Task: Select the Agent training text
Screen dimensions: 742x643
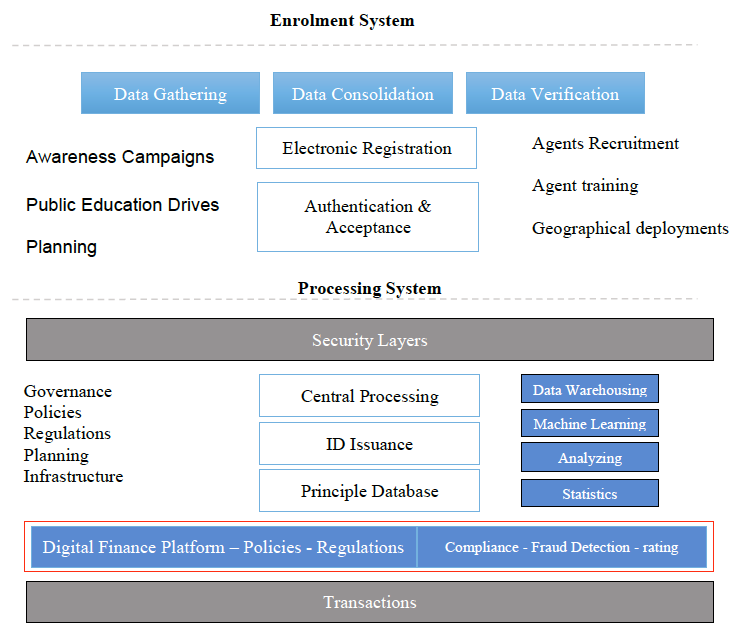Action: click(x=585, y=185)
